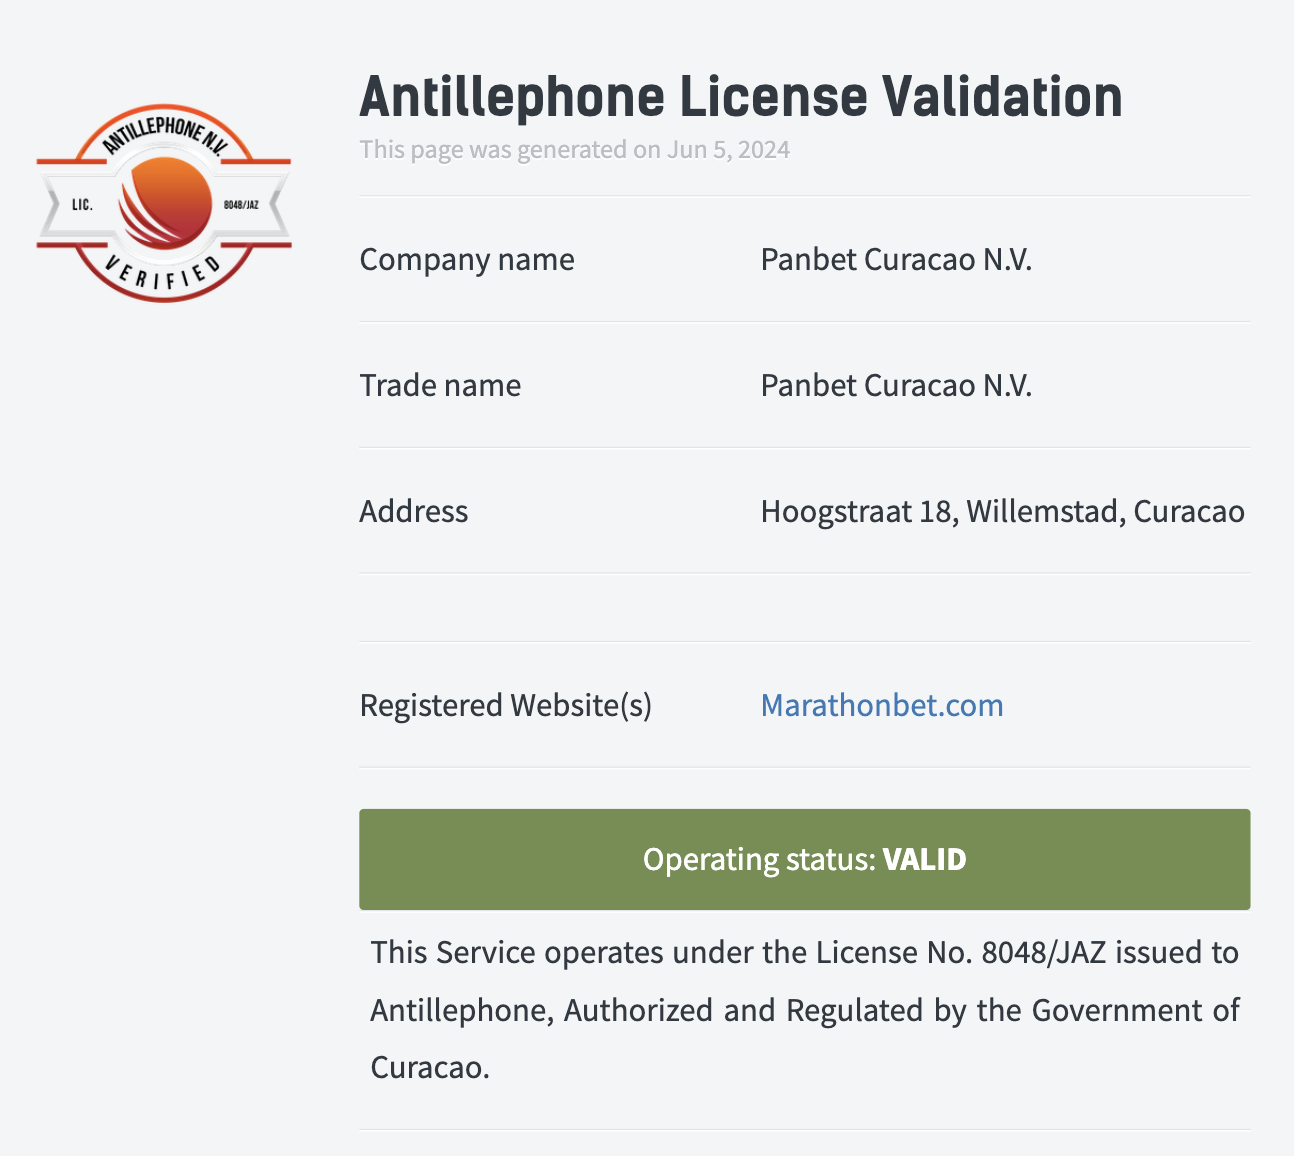This screenshot has width=1294, height=1156.
Task: Select the Registered Website(s) label
Action: click(506, 705)
